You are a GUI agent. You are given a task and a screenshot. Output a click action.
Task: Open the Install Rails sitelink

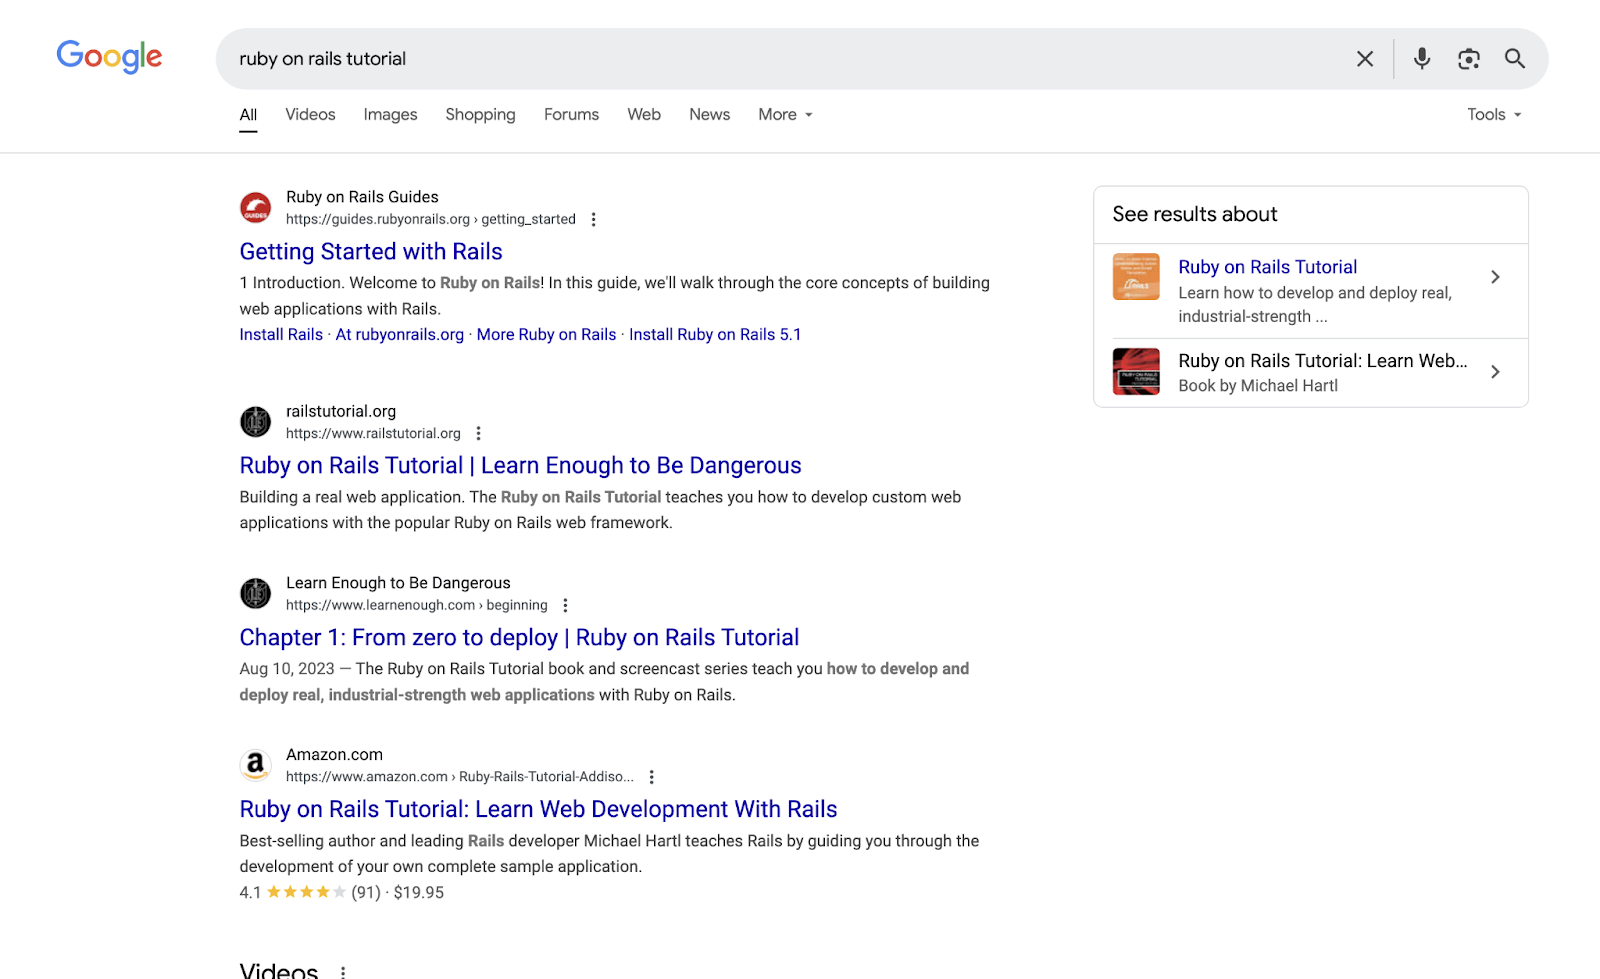click(281, 335)
